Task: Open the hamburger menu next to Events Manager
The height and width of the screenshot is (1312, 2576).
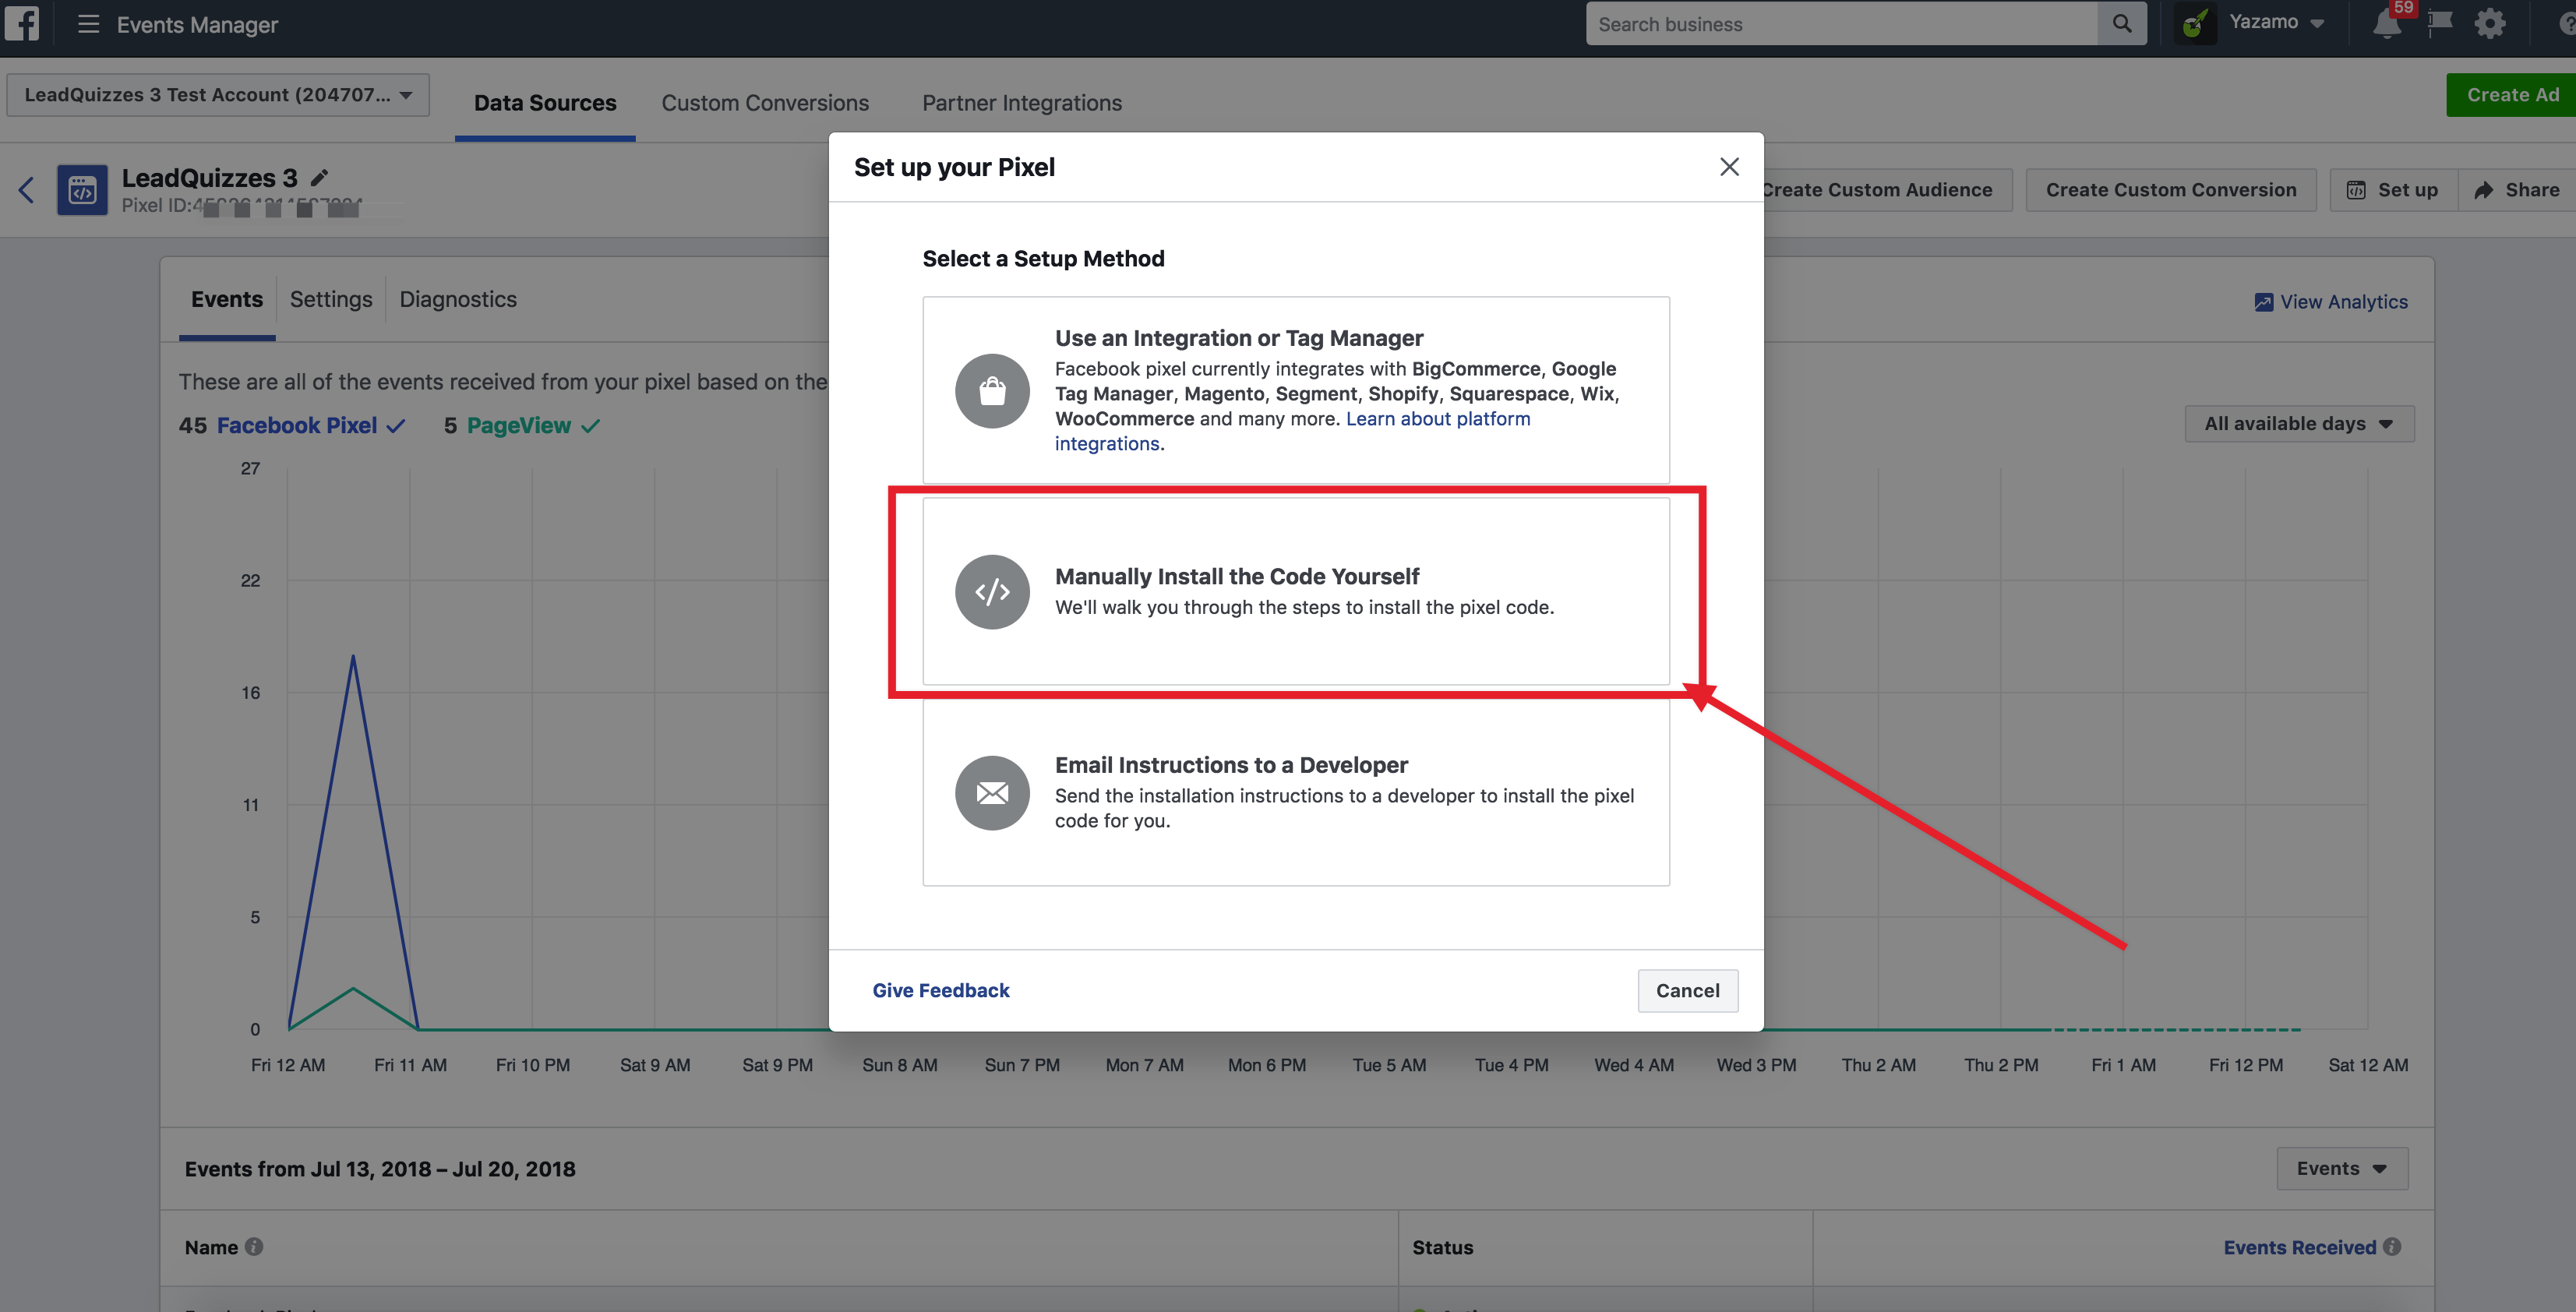Action: tap(88, 24)
